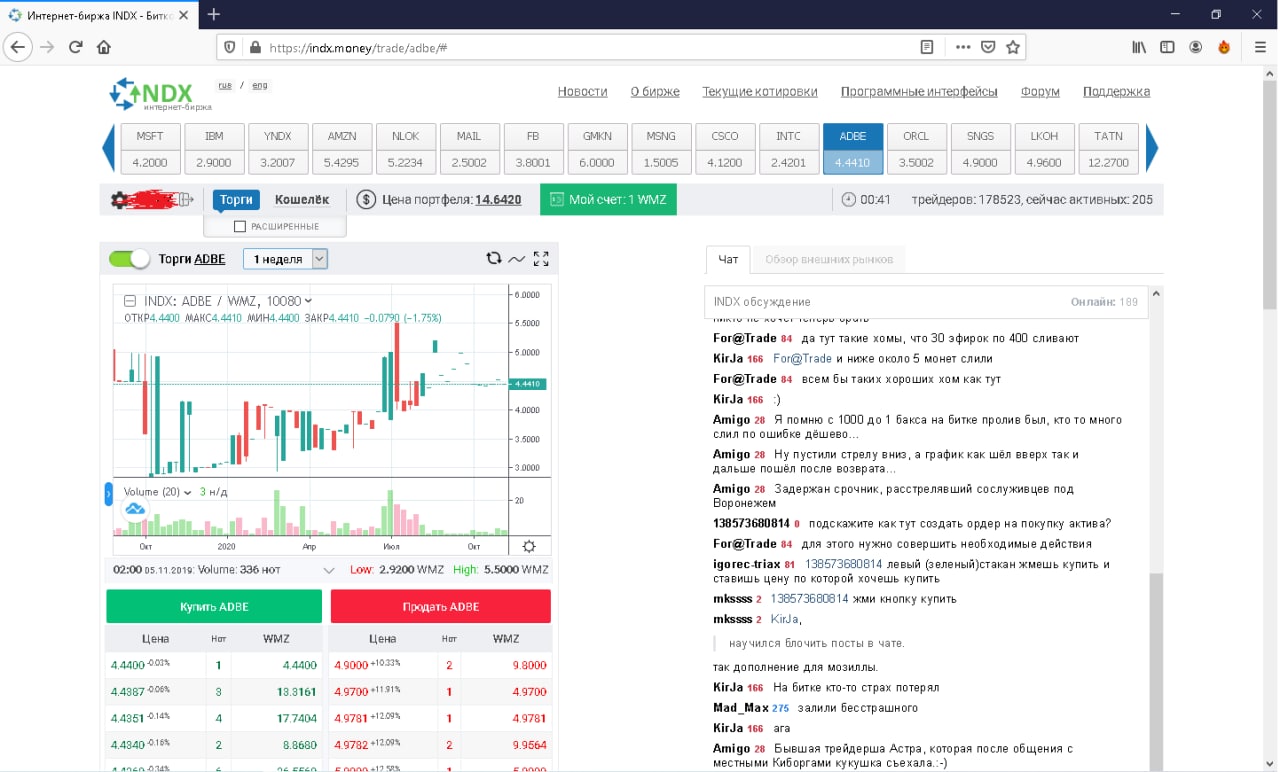Screen dimensions: 1280x772
Task: Open Программные интерфейсы link
Action: (919, 91)
